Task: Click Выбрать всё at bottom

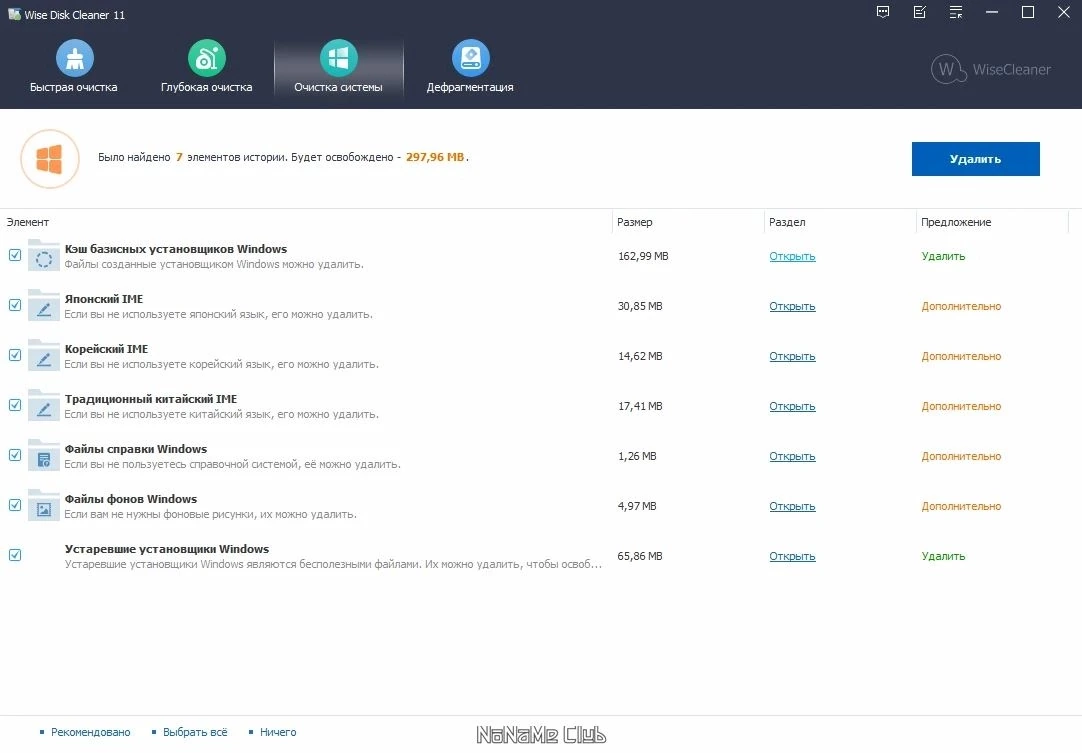Action: pyautogui.click(x=195, y=732)
